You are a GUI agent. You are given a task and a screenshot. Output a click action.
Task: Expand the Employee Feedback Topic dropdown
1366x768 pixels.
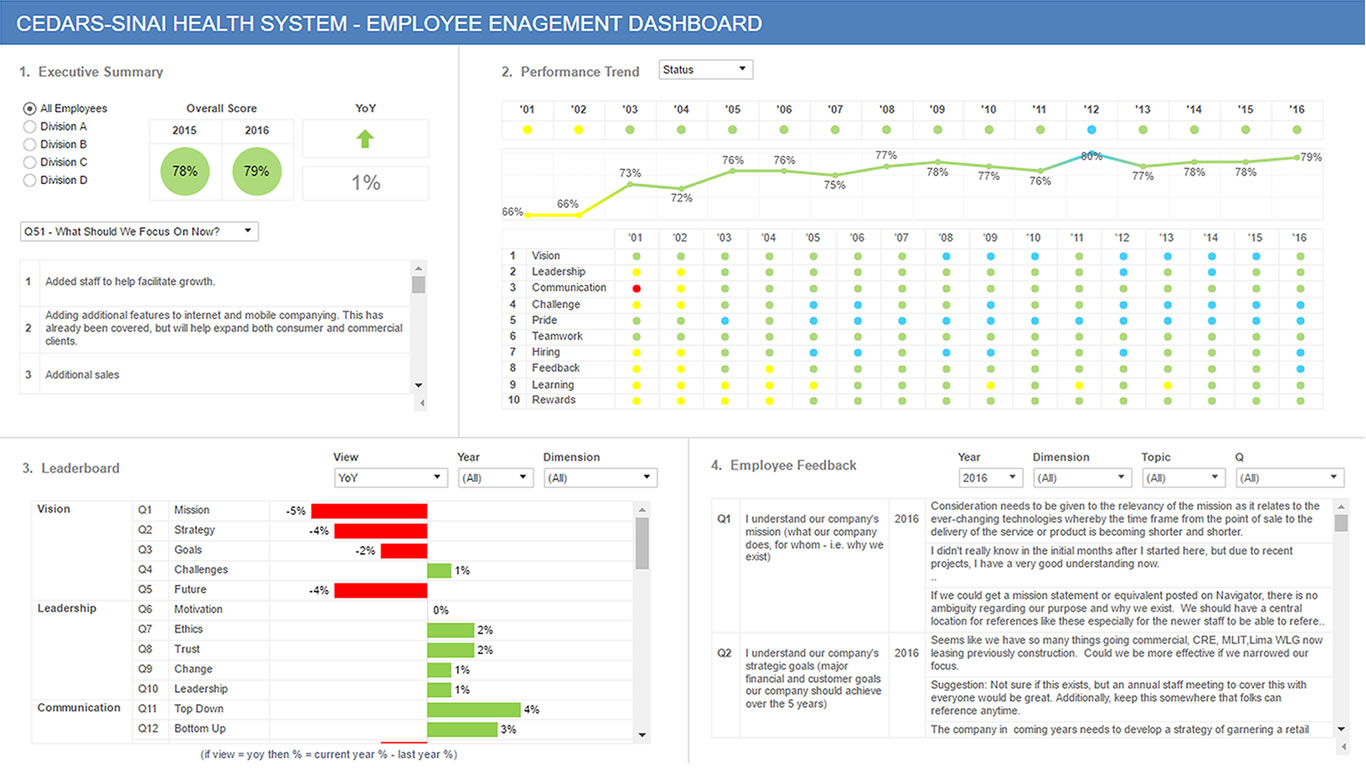(1183, 478)
